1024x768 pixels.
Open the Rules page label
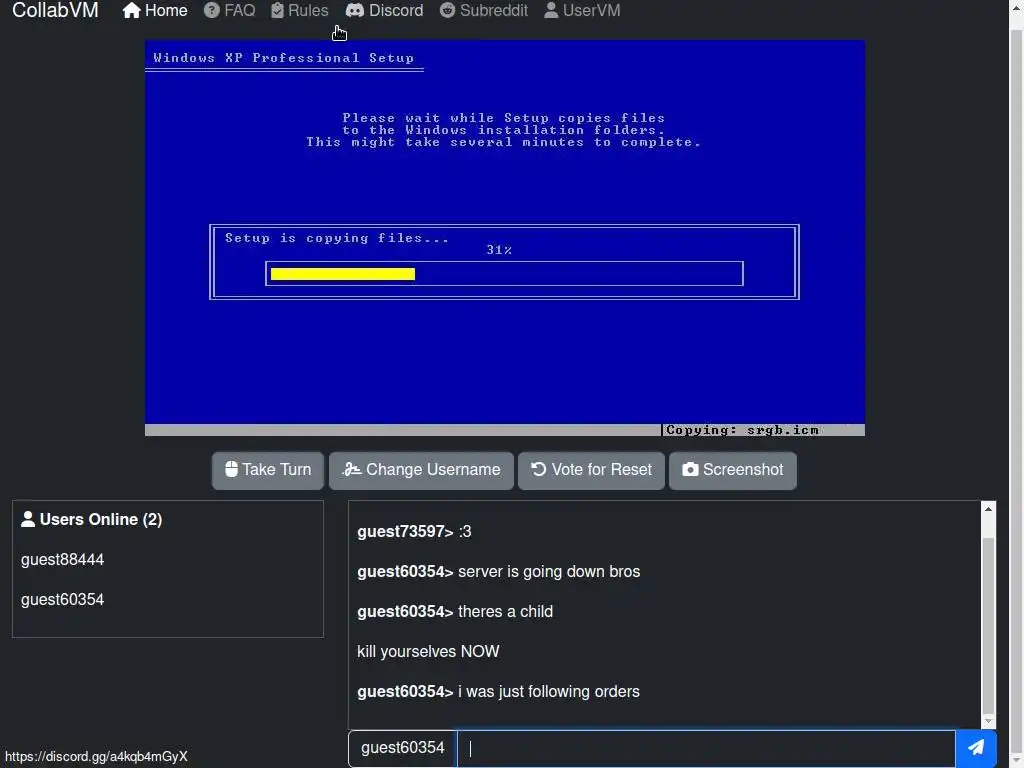tap(308, 10)
